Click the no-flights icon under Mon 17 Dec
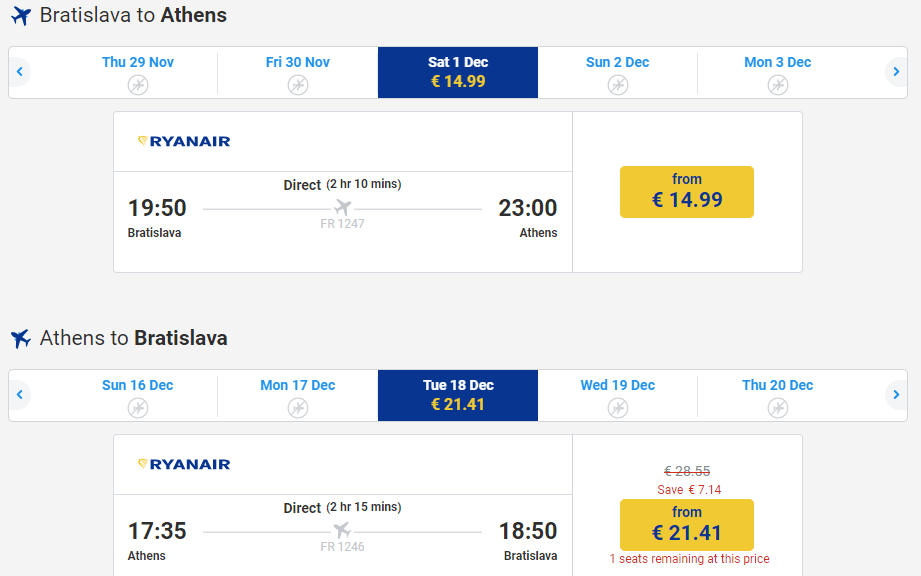This screenshot has height=576, width=921. tap(298, 408)
